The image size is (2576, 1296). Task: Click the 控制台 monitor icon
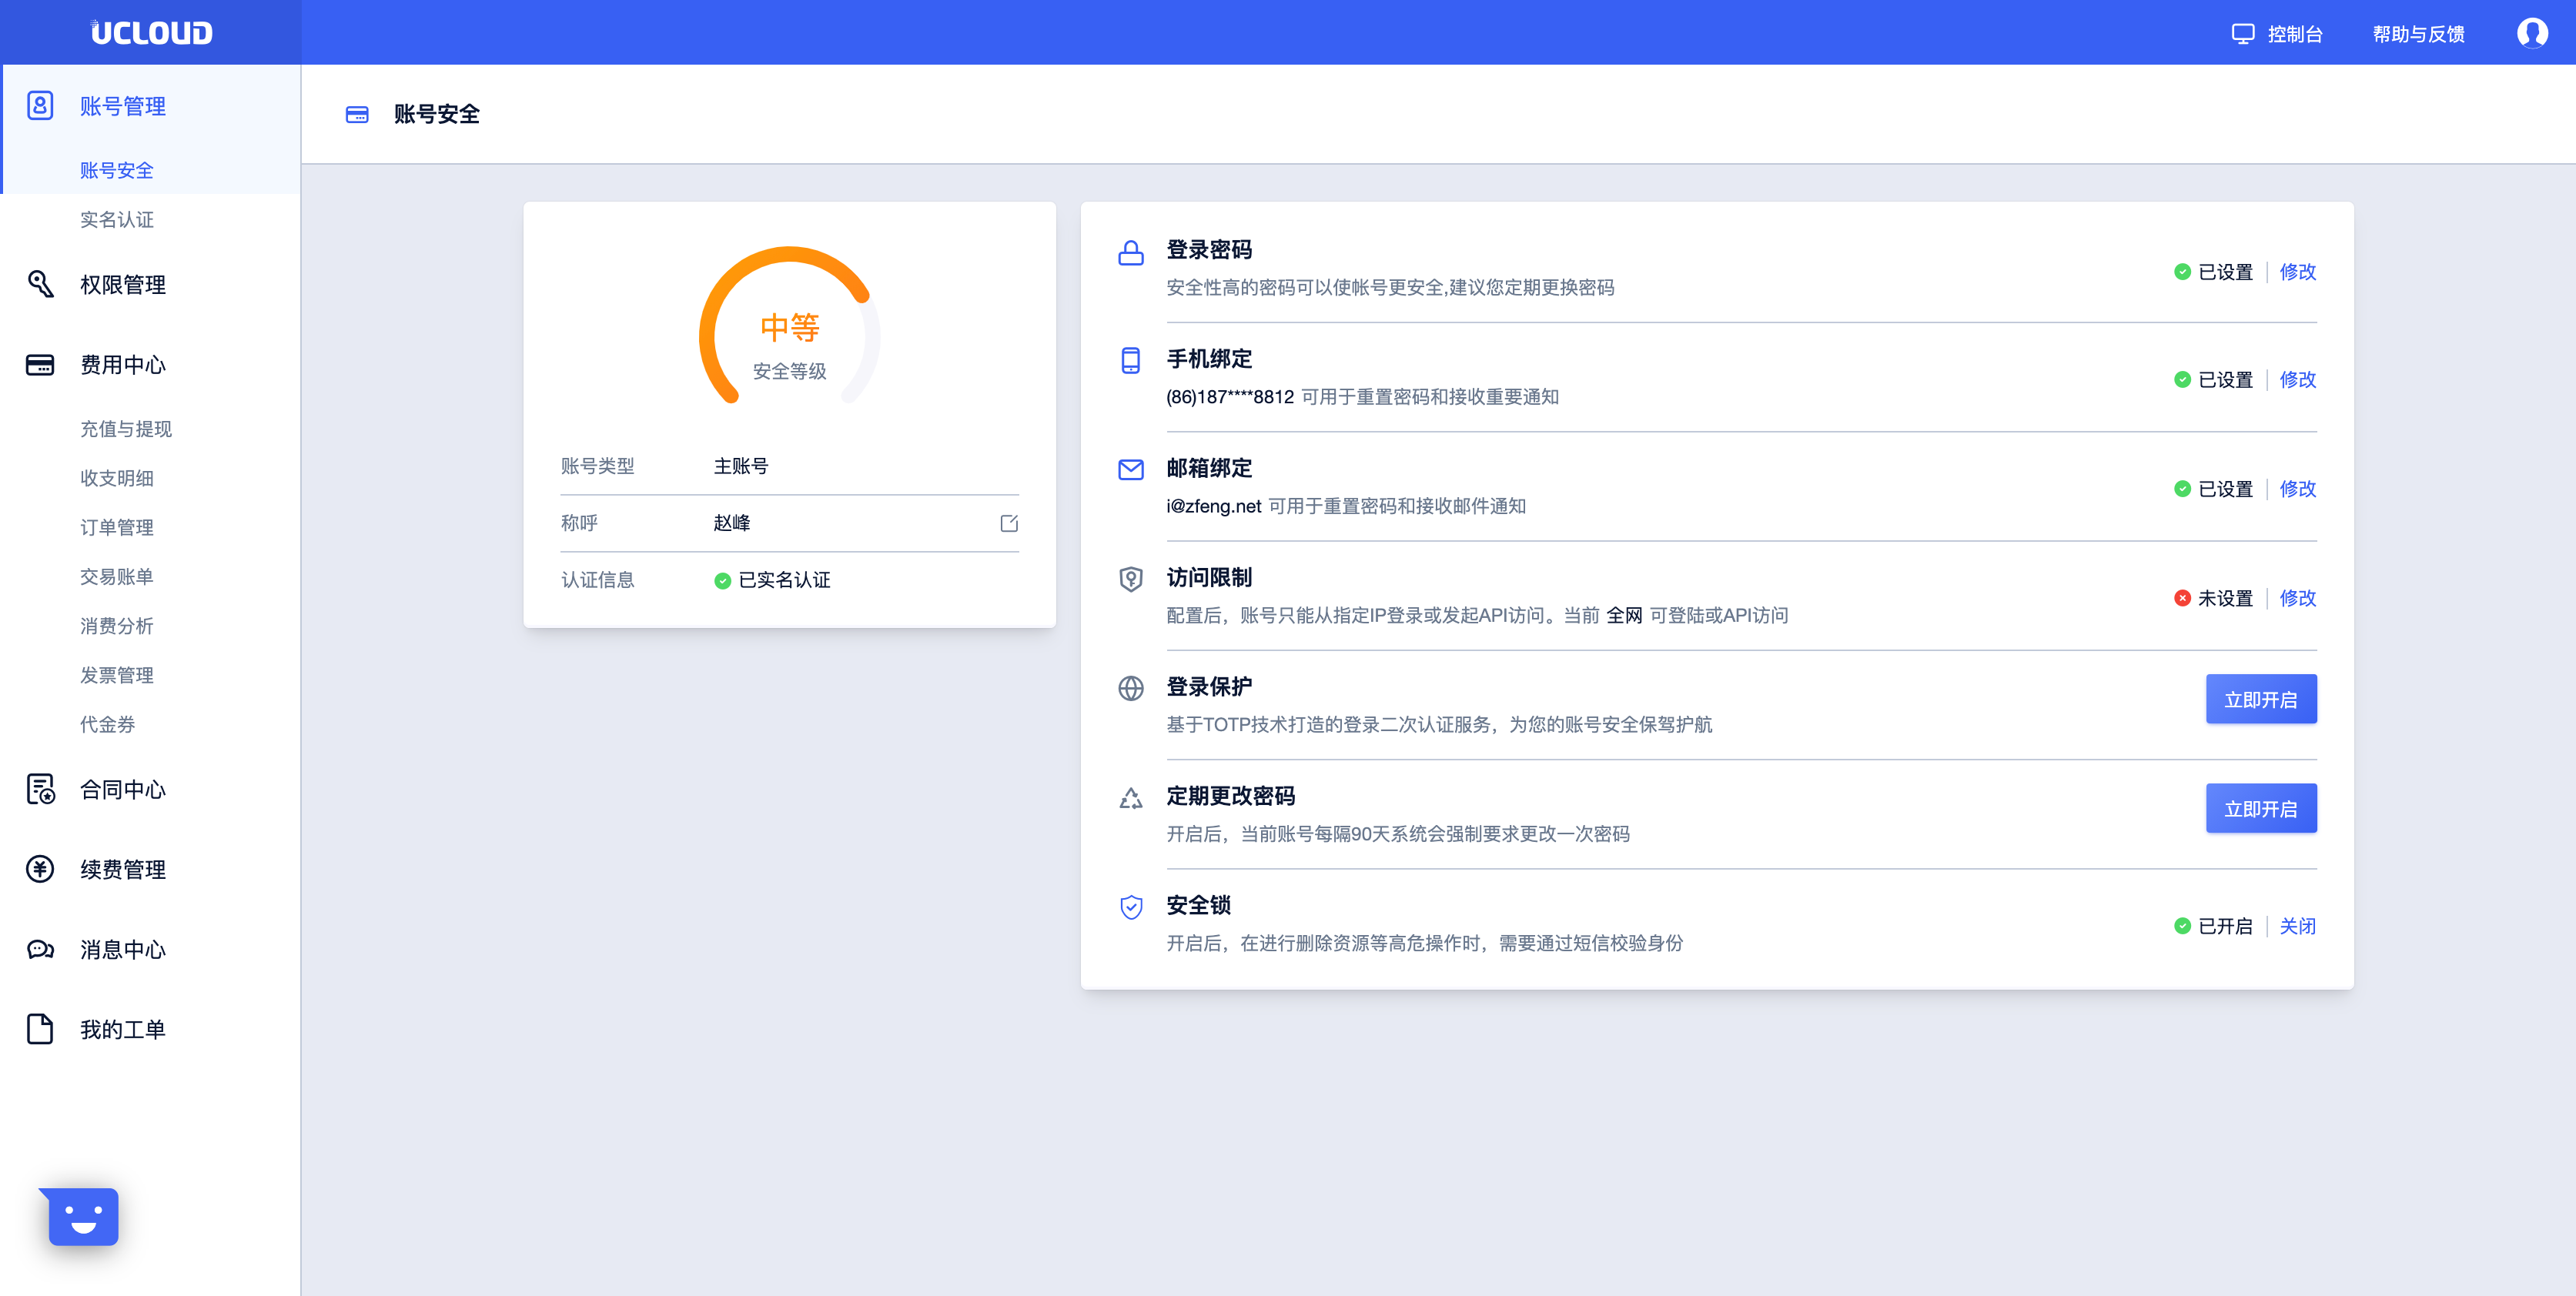click(2242, 34)
